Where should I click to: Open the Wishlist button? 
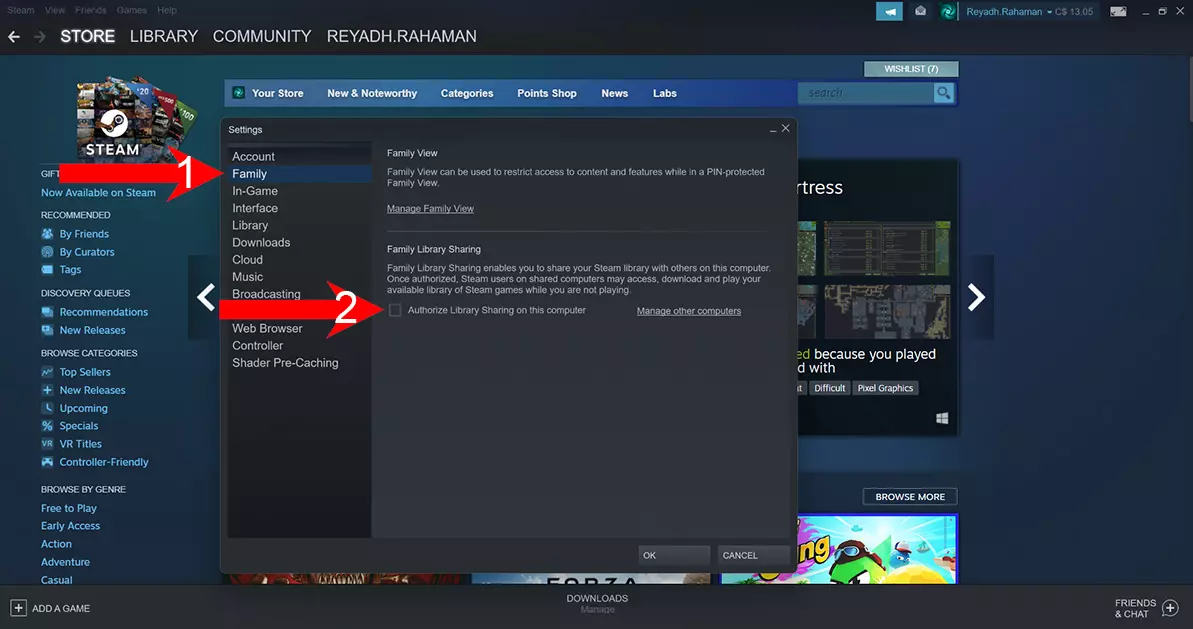click(910, 69)
